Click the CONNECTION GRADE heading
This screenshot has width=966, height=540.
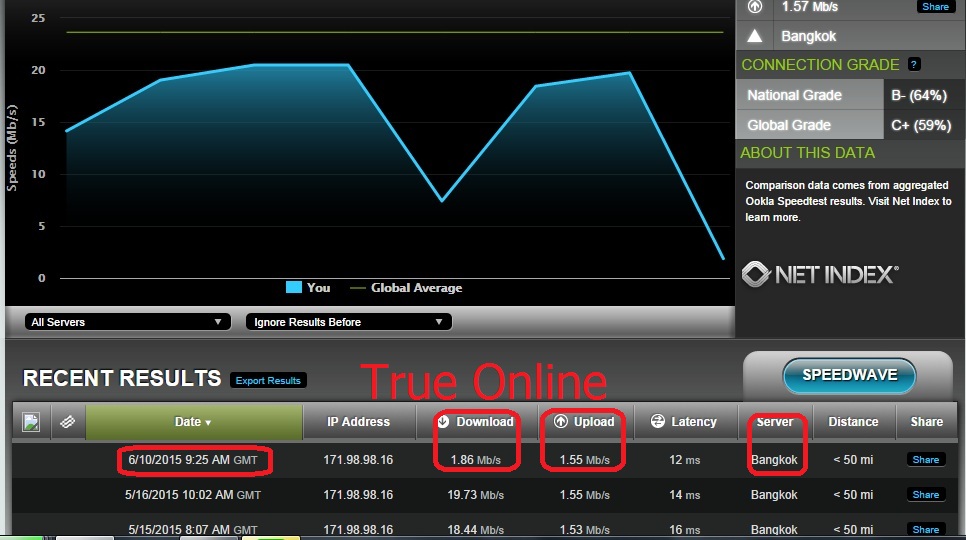[820, 65]
